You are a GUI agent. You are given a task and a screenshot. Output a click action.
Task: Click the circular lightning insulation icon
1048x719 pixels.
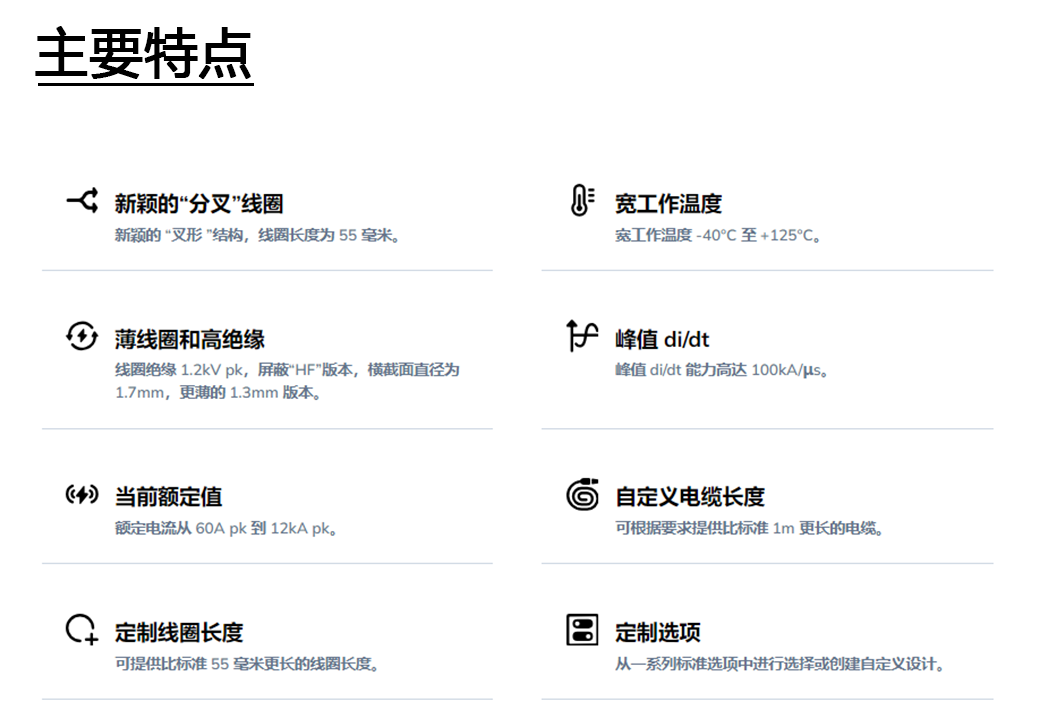82,336
